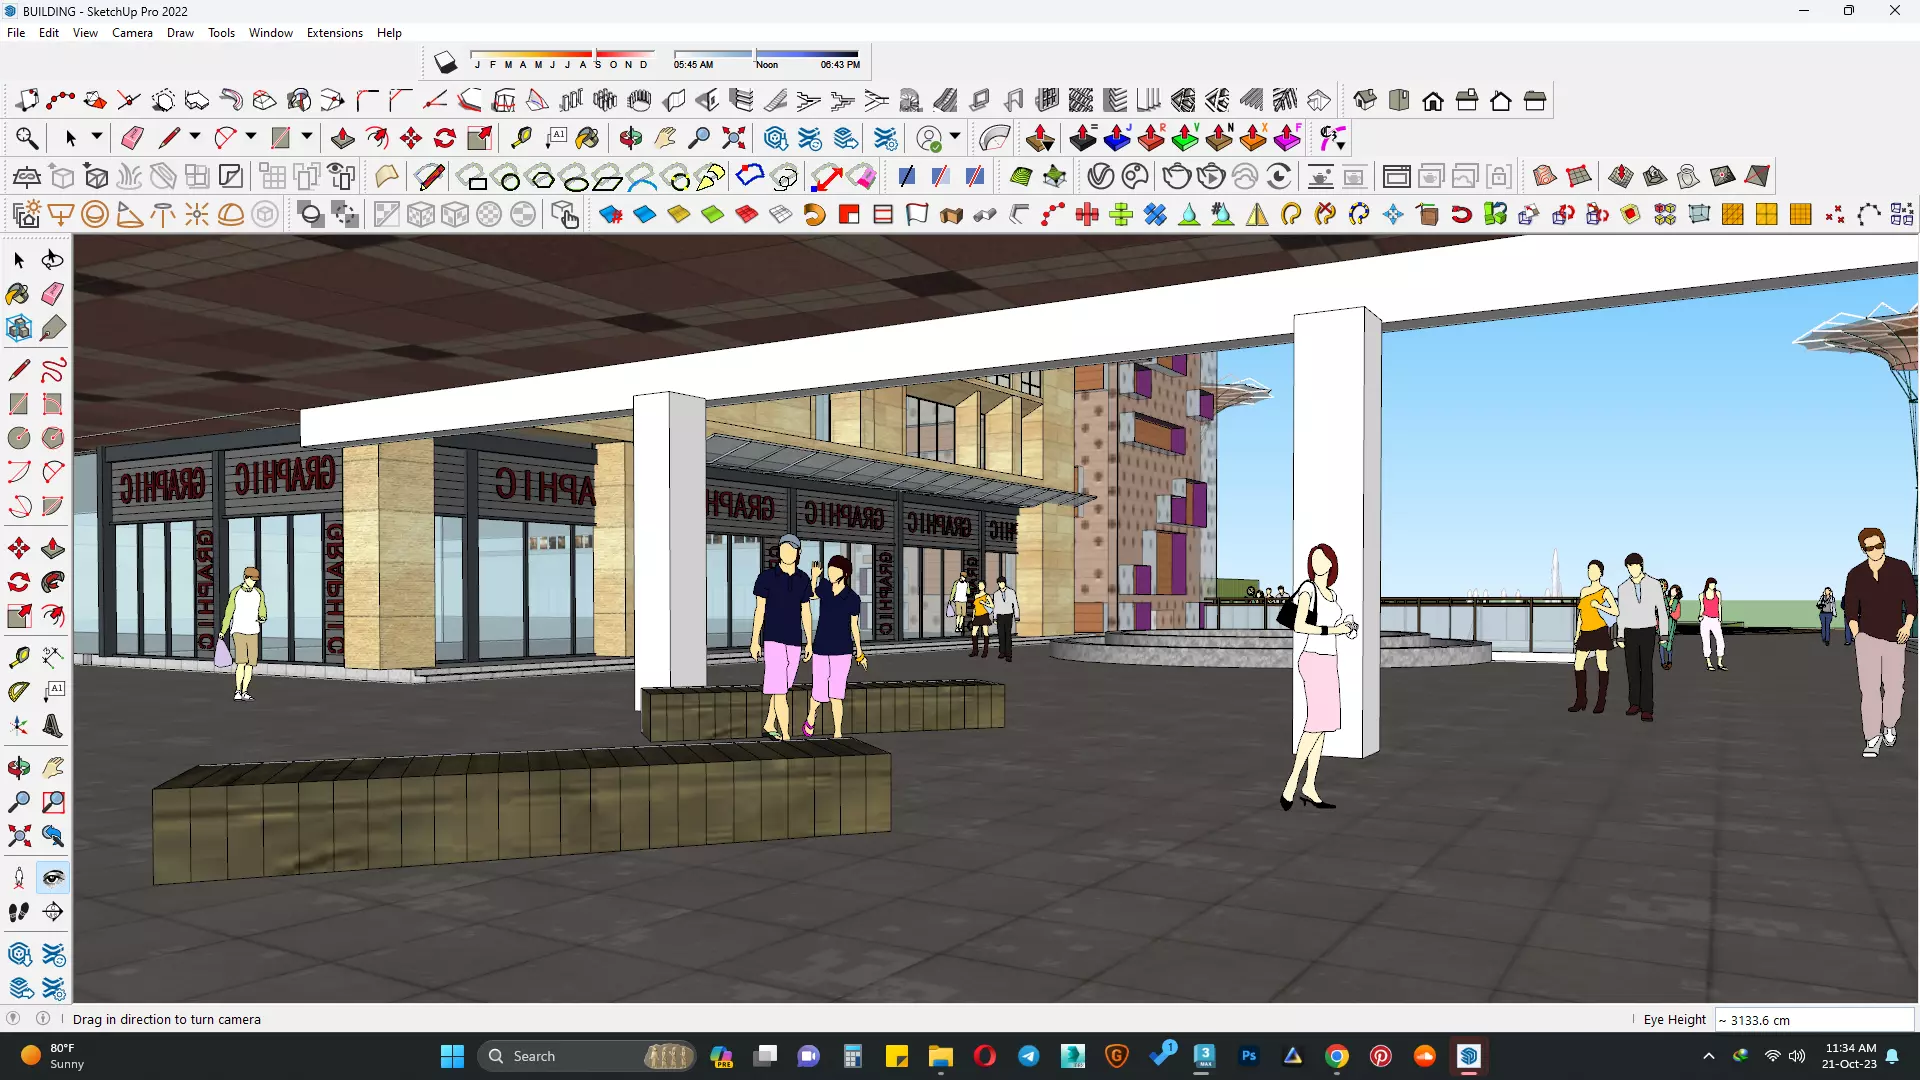The height and width of the screenshot is (1080, 1920).
Task: Select the Push/Pull tool in left toolbar
Action: pos(53,548)
